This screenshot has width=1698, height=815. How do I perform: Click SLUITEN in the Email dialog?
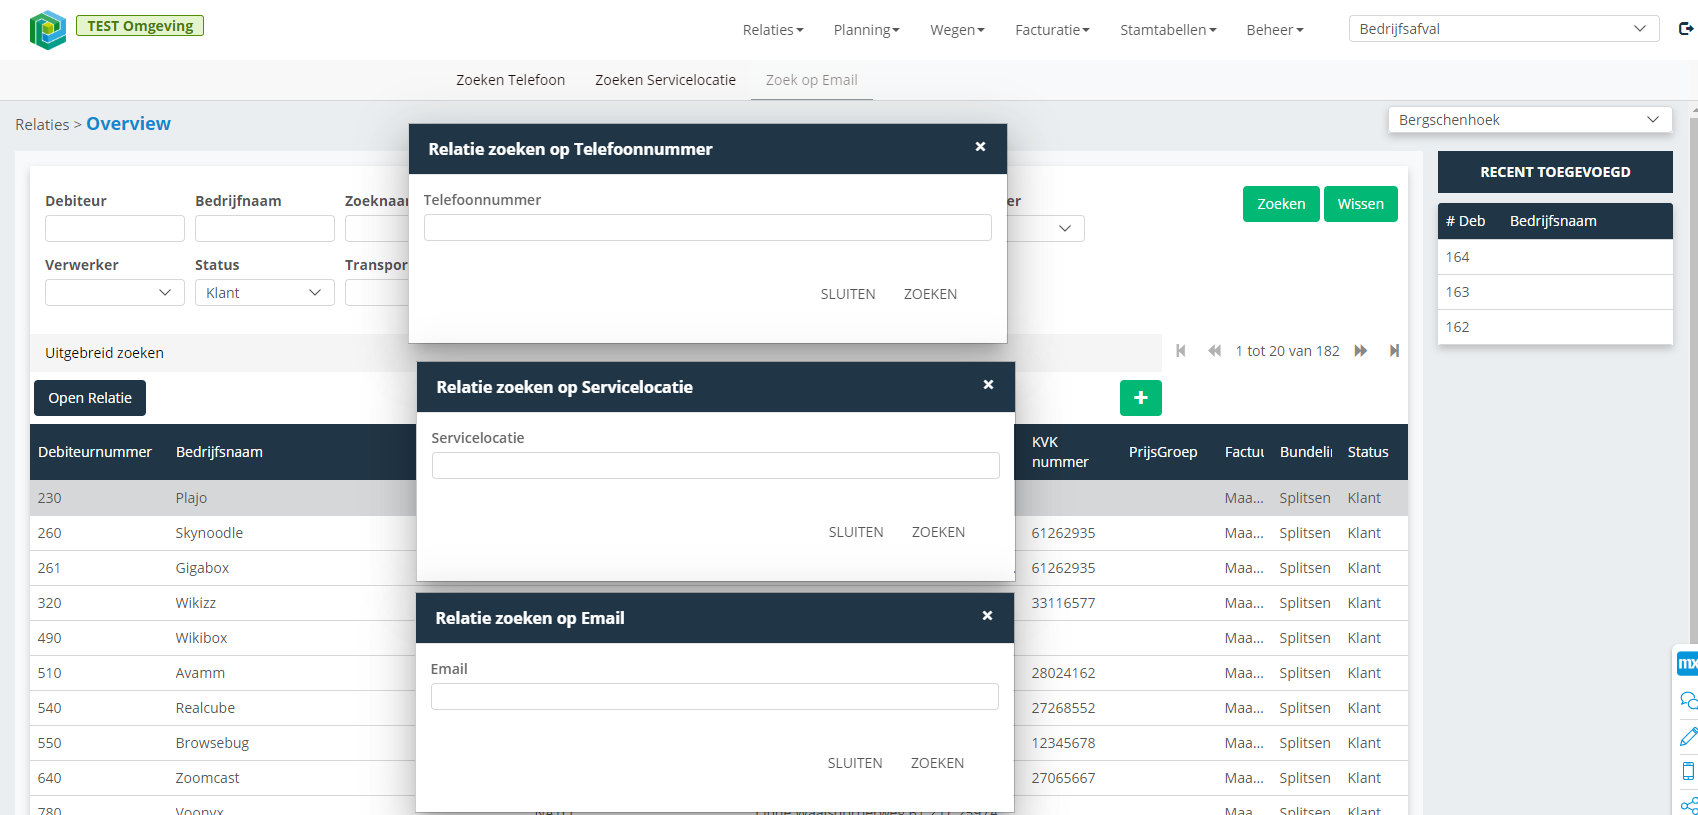(855, 763)
